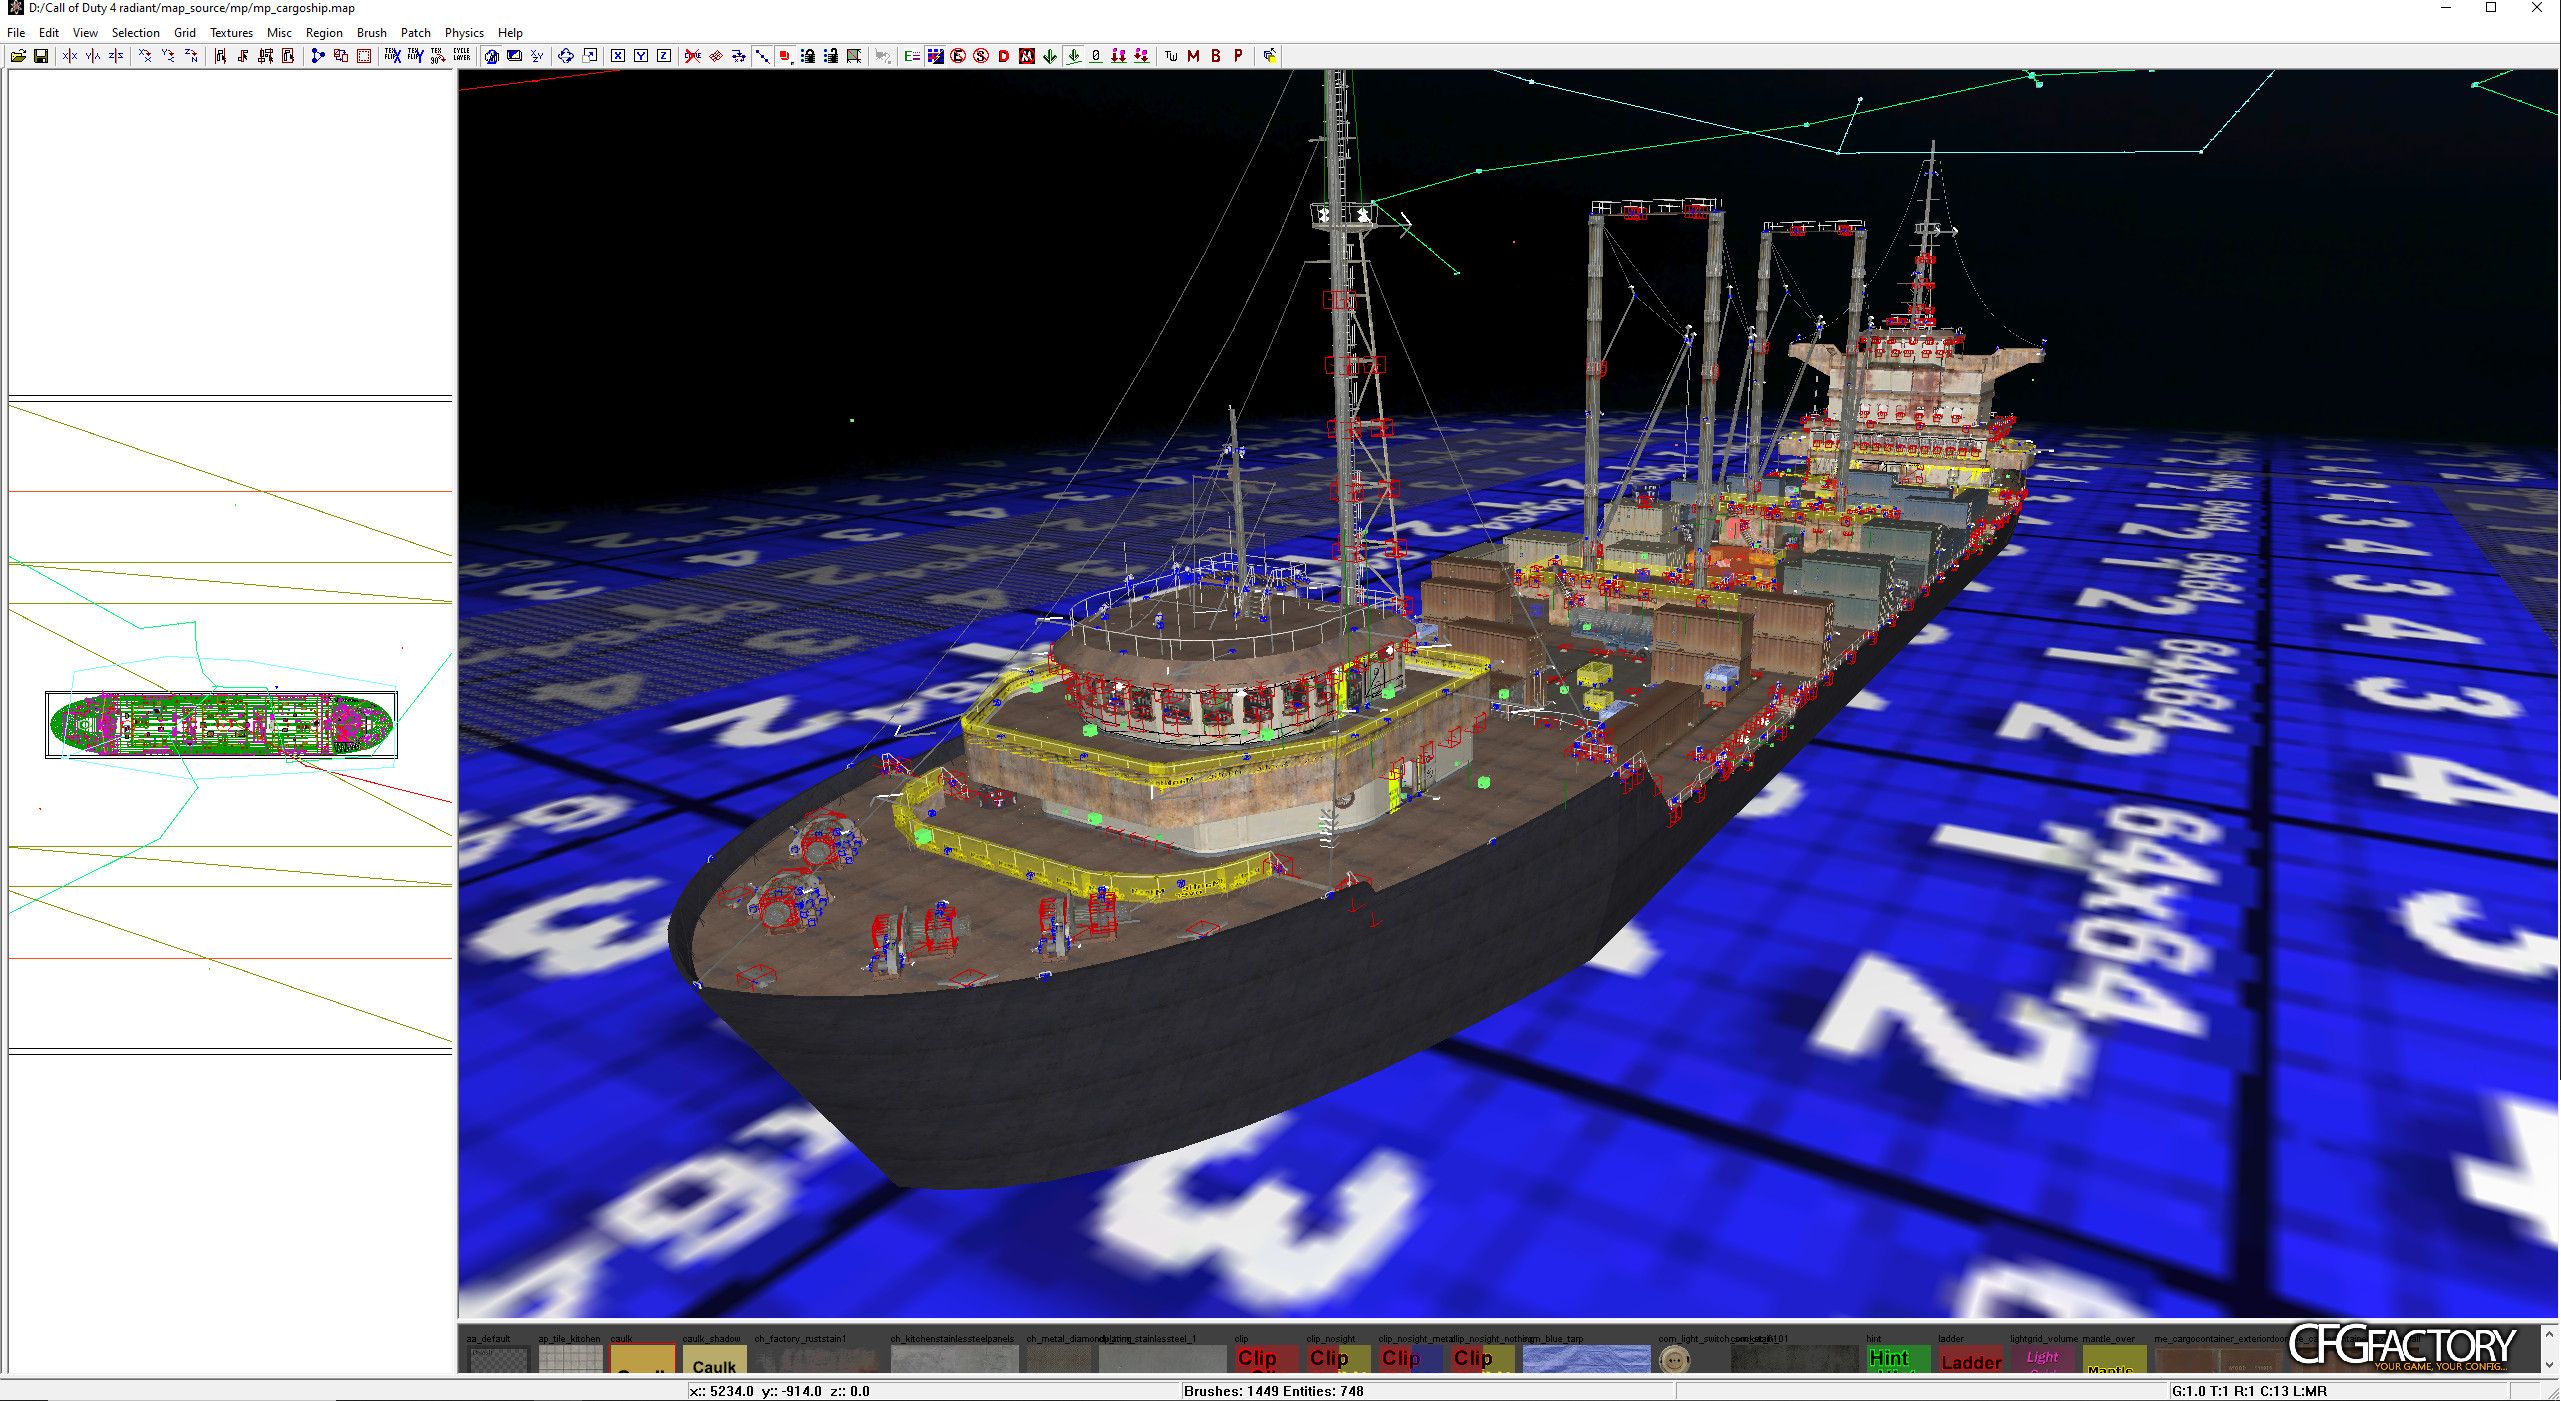Open the Edit menu
This screenshot has width=2561, height=1401.
tap(49, 33)
